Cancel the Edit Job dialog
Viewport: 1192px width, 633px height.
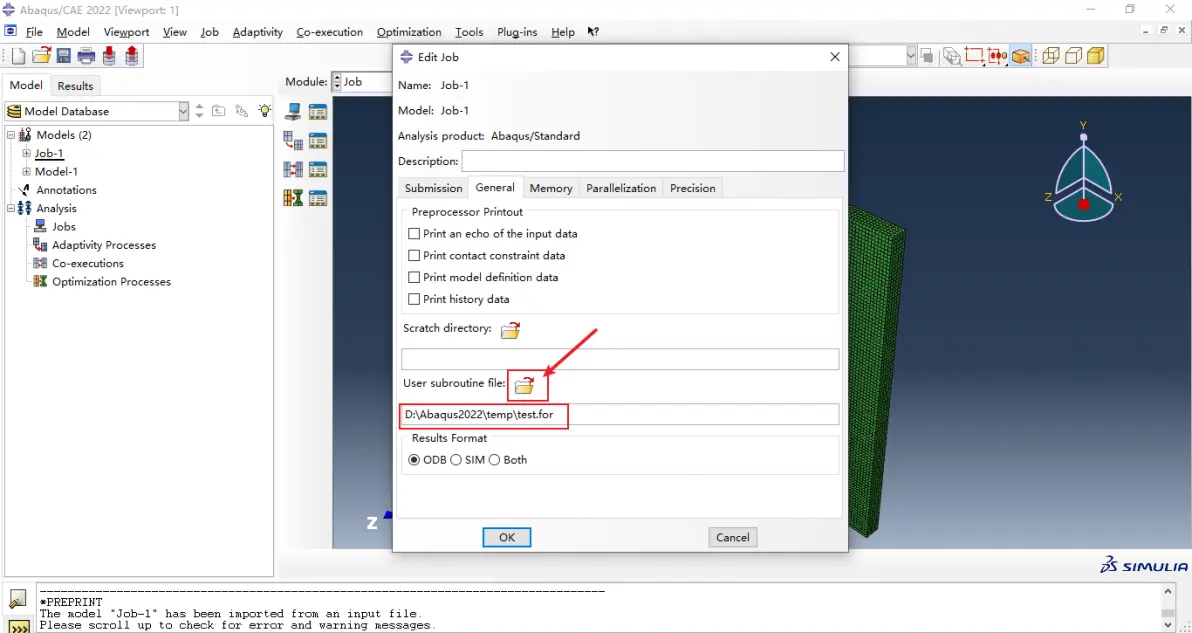tap(733, 537)
